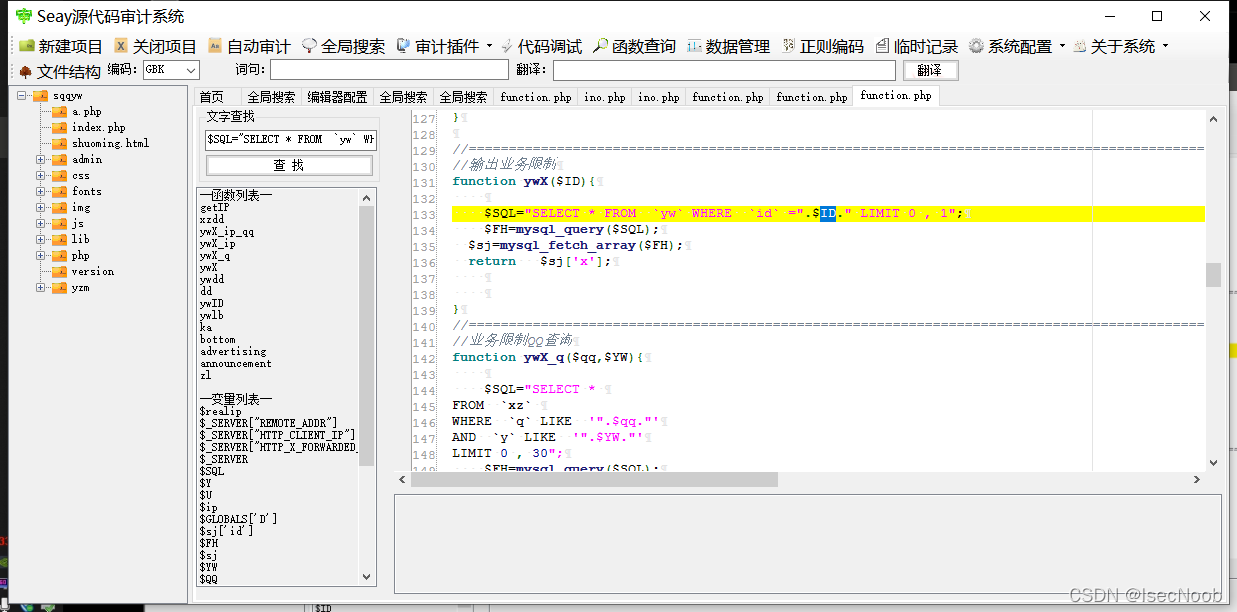Open the 审计插件 dropdown arrow
1237x612 pixels.
click(489, 46)
